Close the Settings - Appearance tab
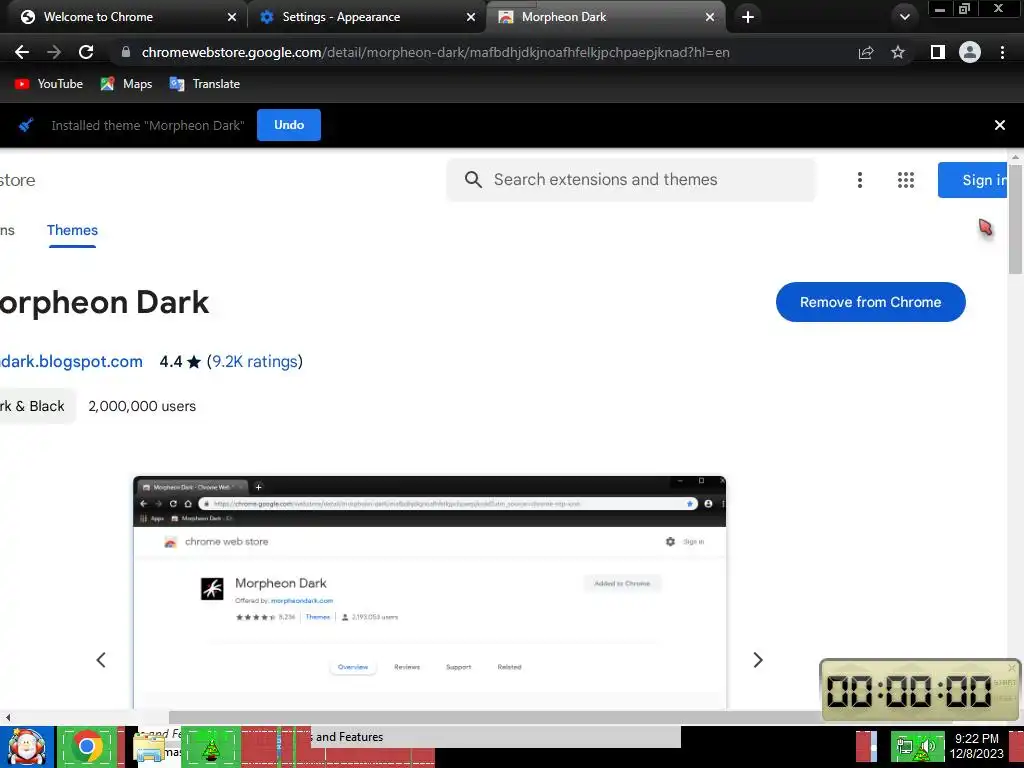Image resolution: width=1024 pixels, height=768 pixels. [x=471, y=17]
